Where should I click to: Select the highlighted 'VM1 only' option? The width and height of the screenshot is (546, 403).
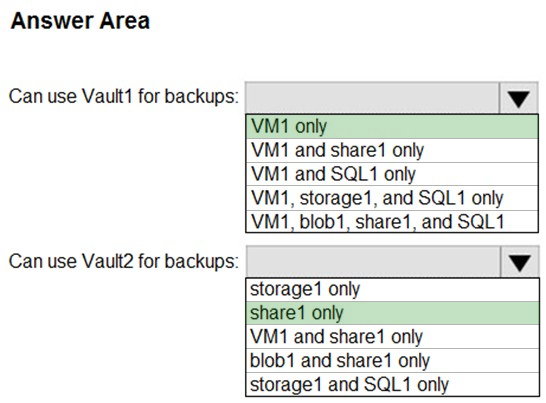(x=392, y=126)
